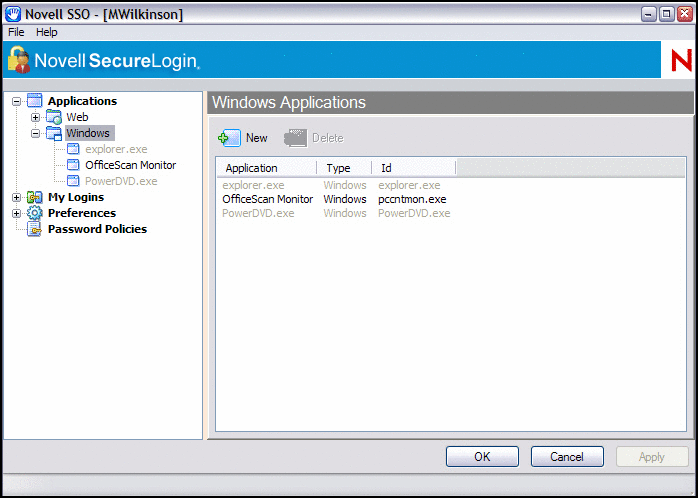The image size is (698, 498).
Task: Click the Applications folder icon in tree
Action: [x=35, y=101]
